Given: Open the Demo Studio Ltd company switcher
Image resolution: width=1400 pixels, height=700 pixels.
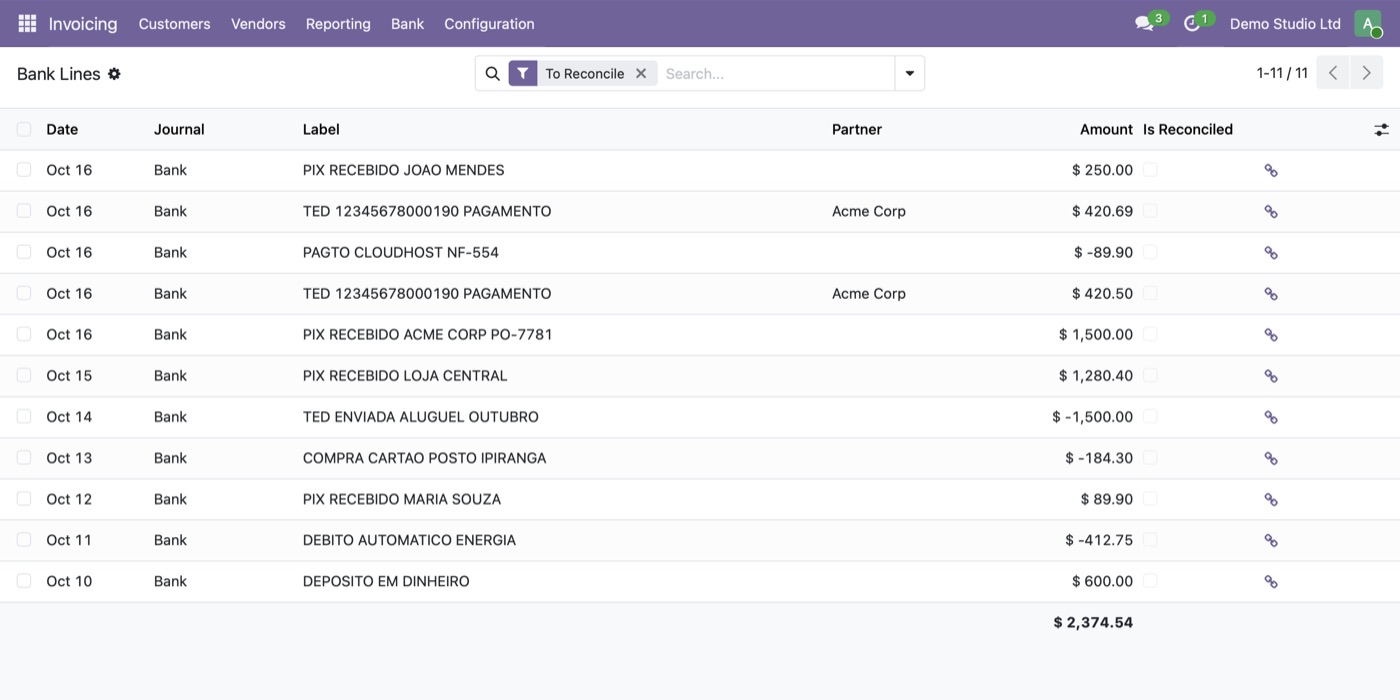Looking at the screenshot, I should 1285,23.
